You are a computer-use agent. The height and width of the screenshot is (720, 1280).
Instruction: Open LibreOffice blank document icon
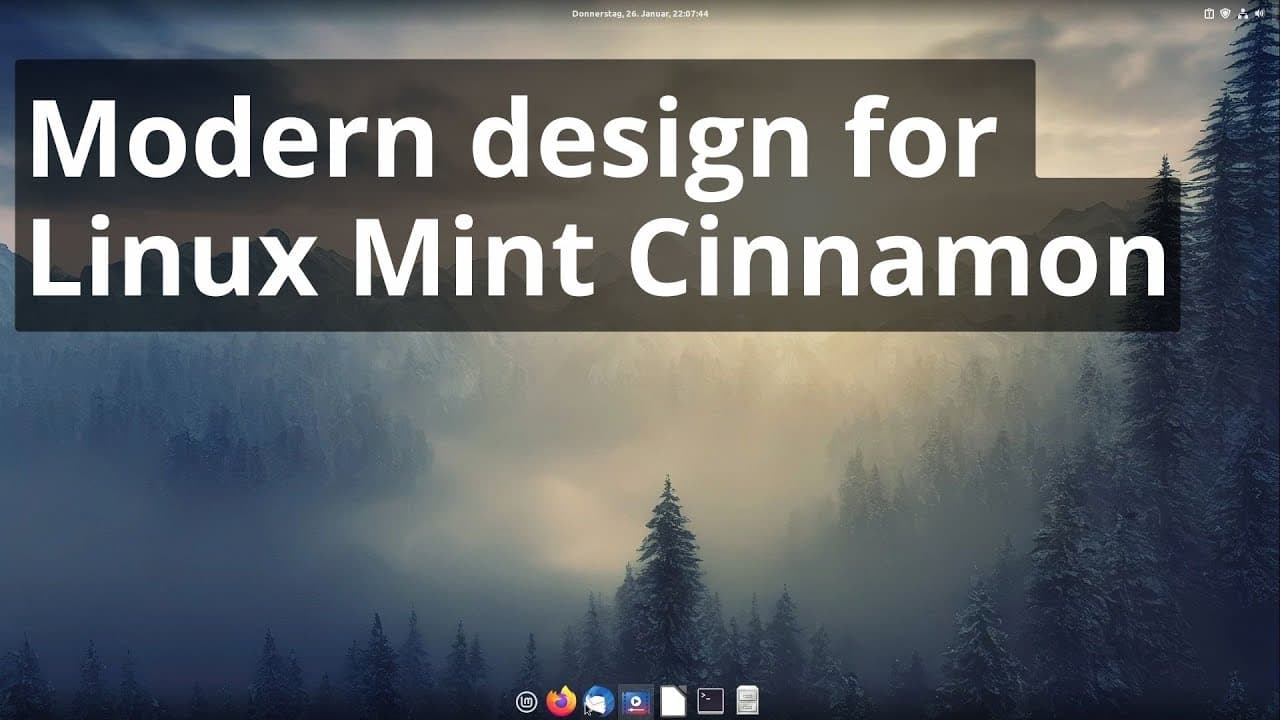click(x=673, y=701)
